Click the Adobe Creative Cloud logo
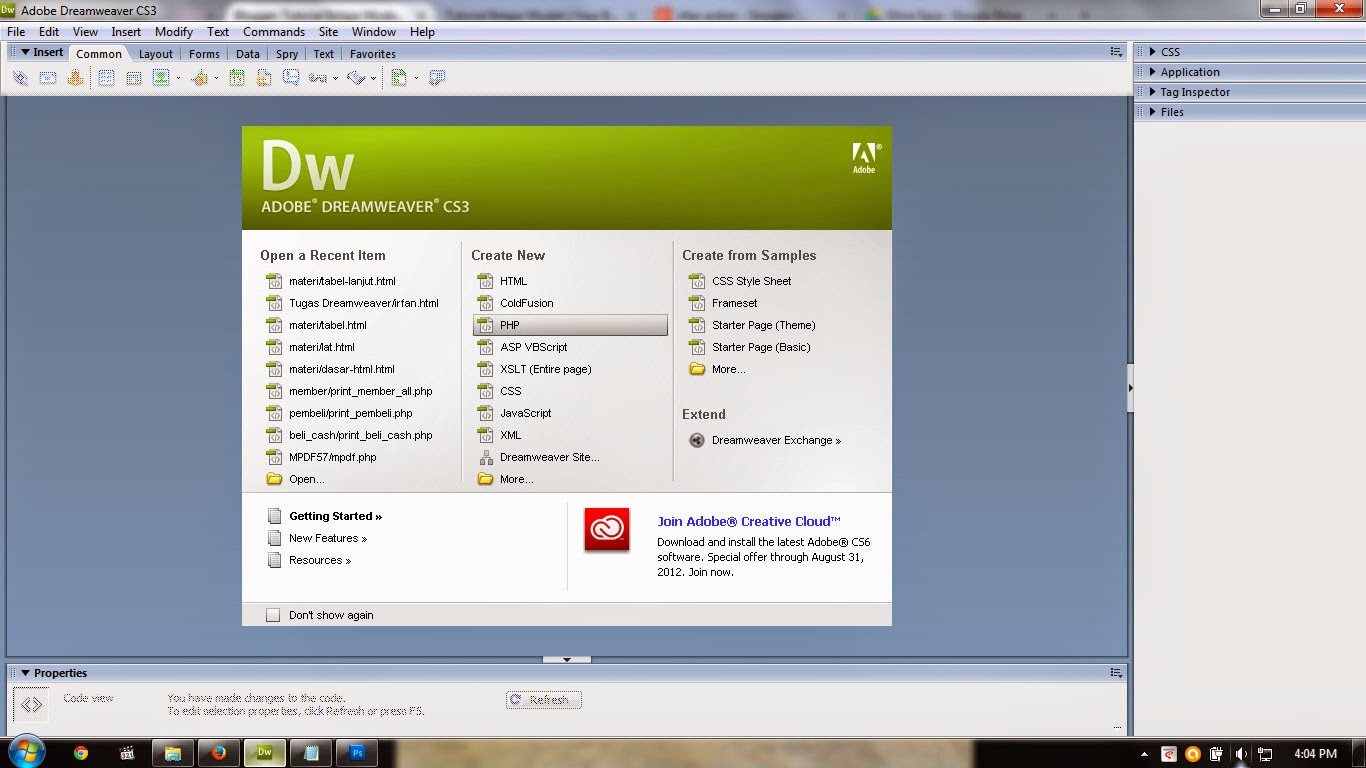 (607, 529)
